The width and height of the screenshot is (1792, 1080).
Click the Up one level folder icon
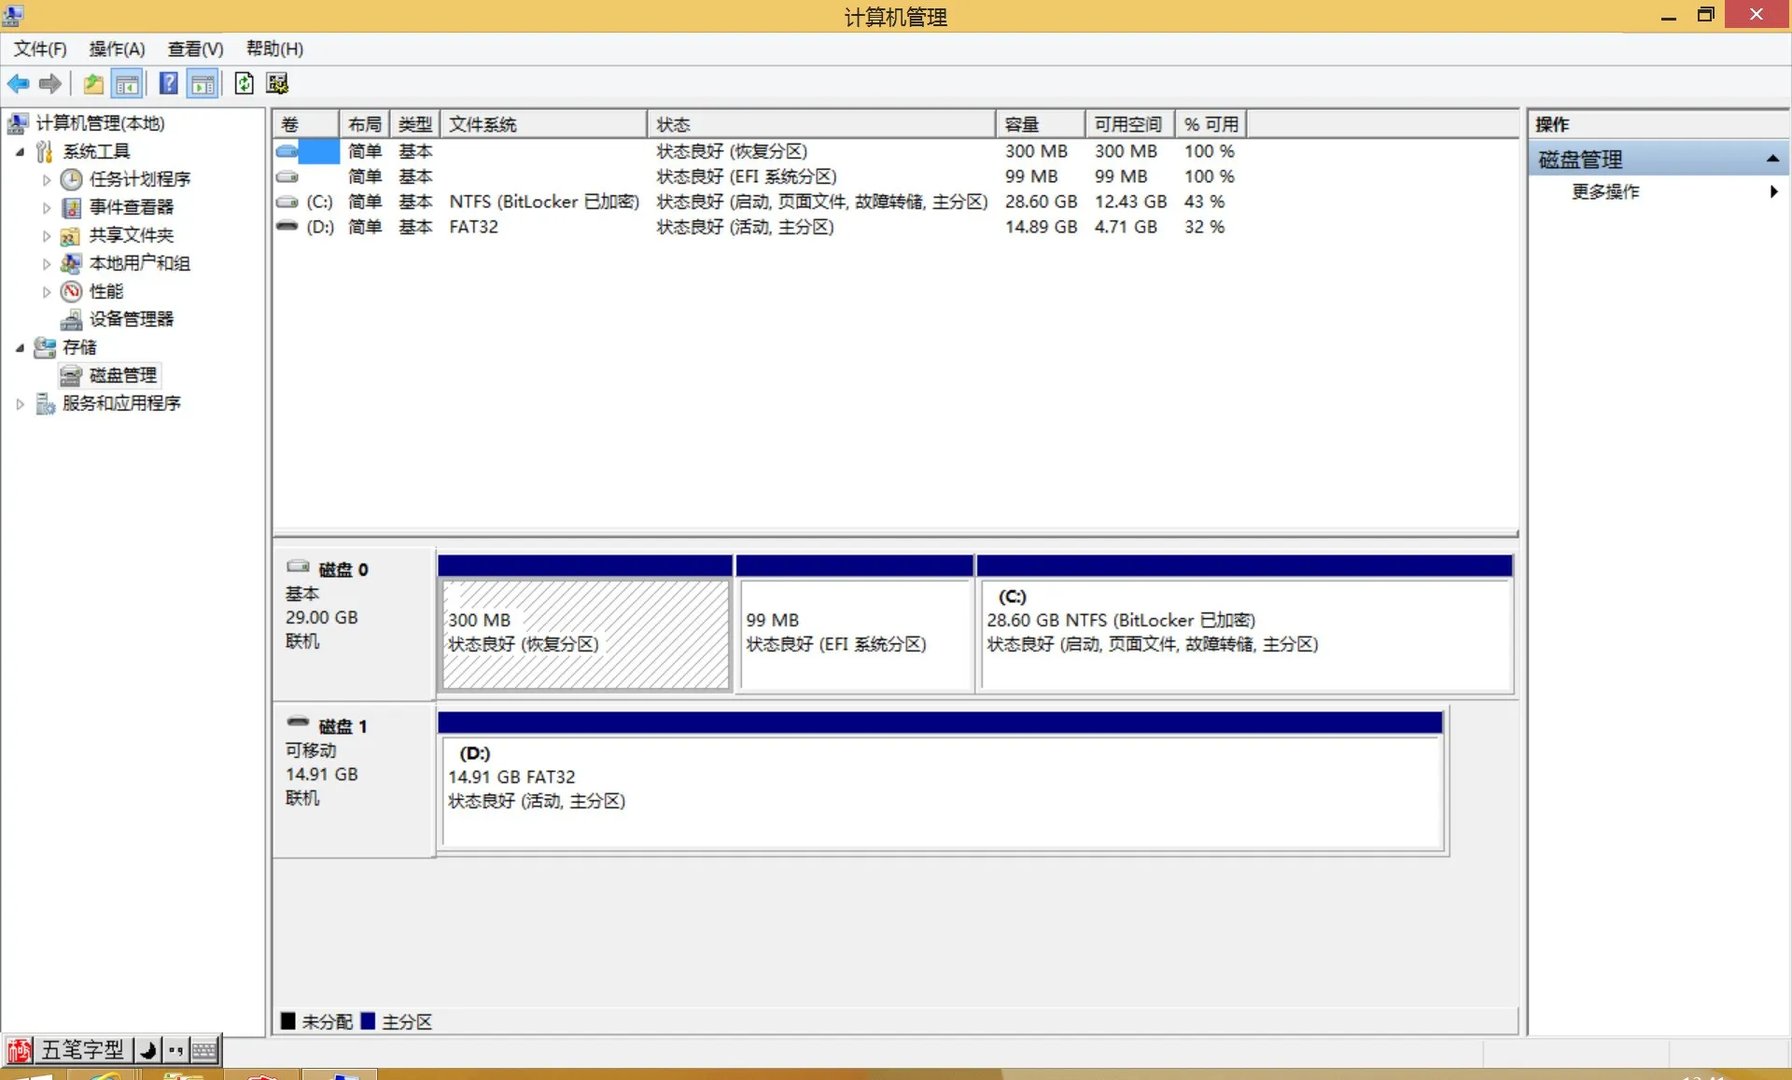click(x=93, y=84)
